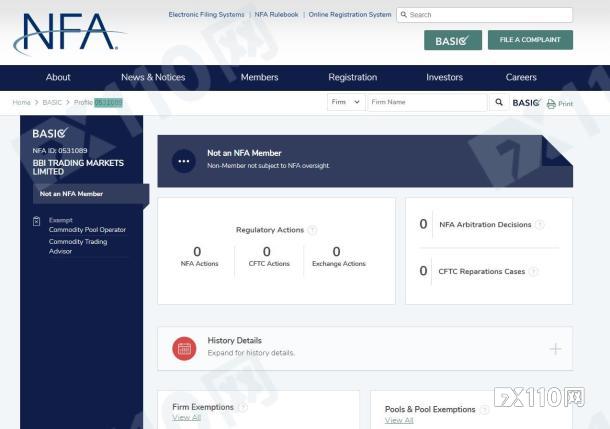The image size is (610, 429).
Task: Click the highlighted profile ID 0531089 in the breadcrumb
Action: pos(109,102)
